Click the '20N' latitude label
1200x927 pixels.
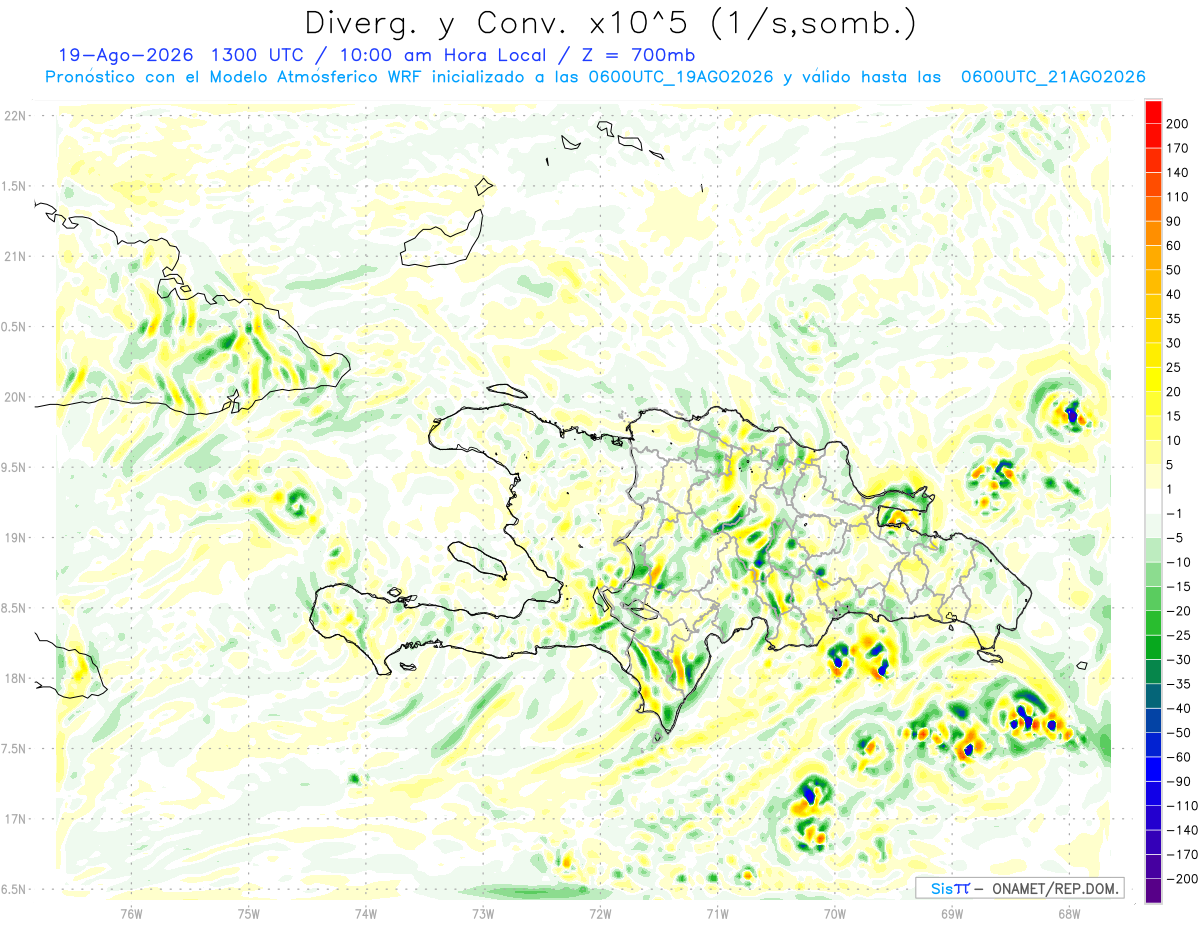point(14,397)
